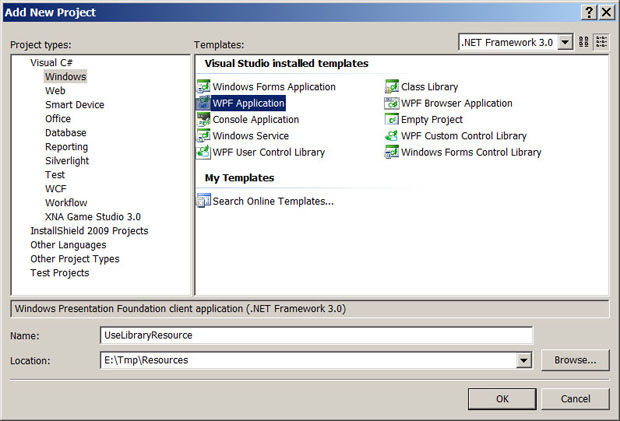Focus the Name field with UseLibraryResource
The image size is (620, 421).
[x=316, y=335]
